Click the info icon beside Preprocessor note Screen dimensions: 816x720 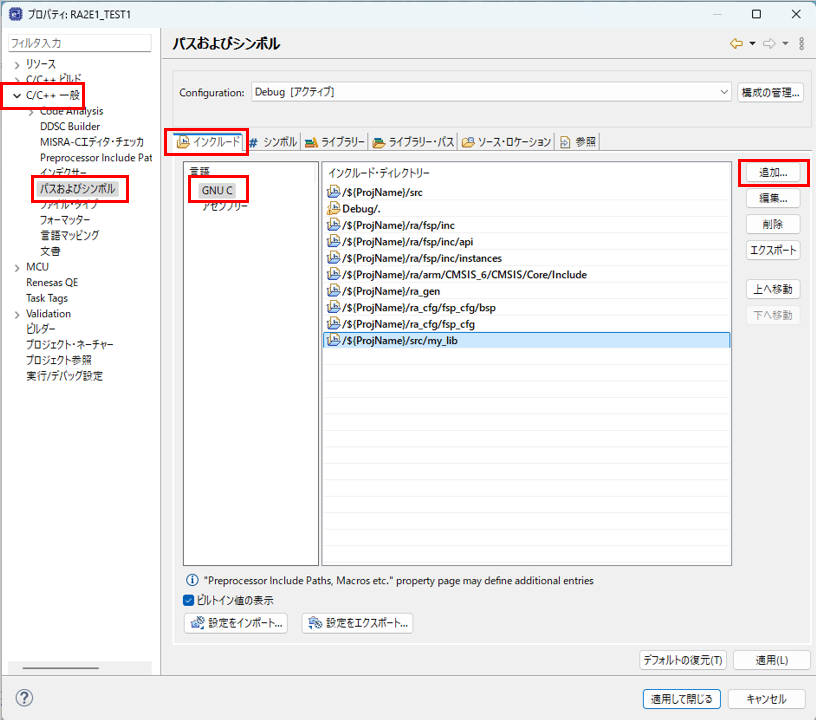click(x=192, y=580)
